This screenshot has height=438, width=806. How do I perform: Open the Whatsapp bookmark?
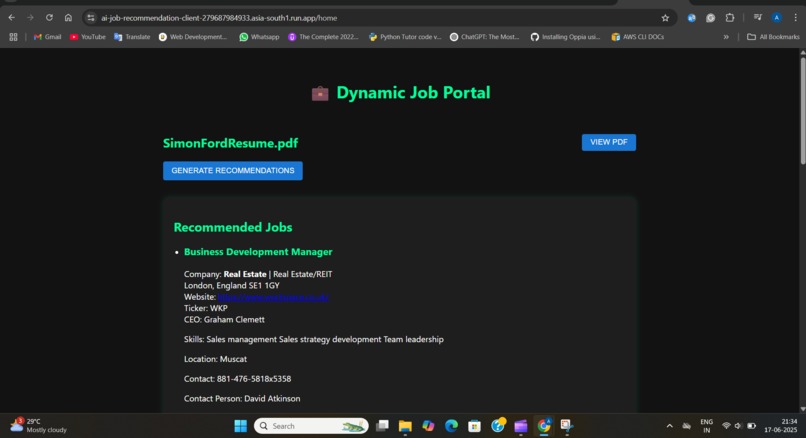[x=260, y=37]
